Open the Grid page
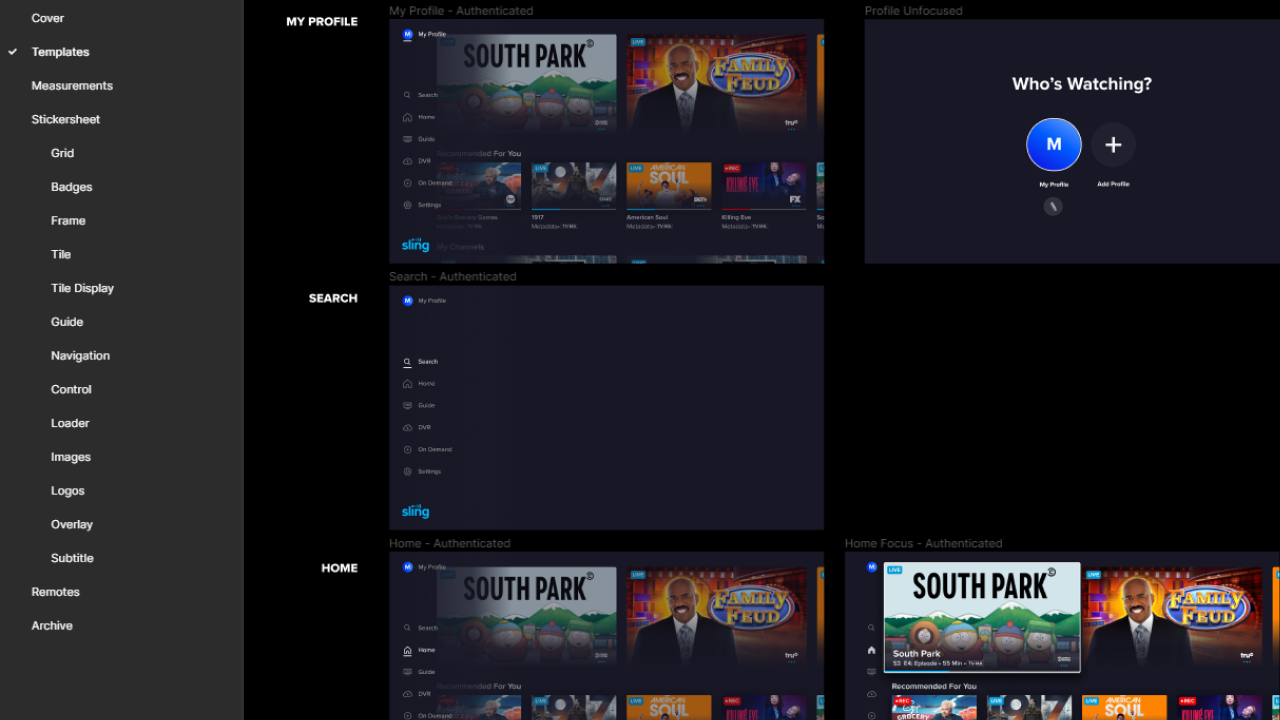 point(62,153)
